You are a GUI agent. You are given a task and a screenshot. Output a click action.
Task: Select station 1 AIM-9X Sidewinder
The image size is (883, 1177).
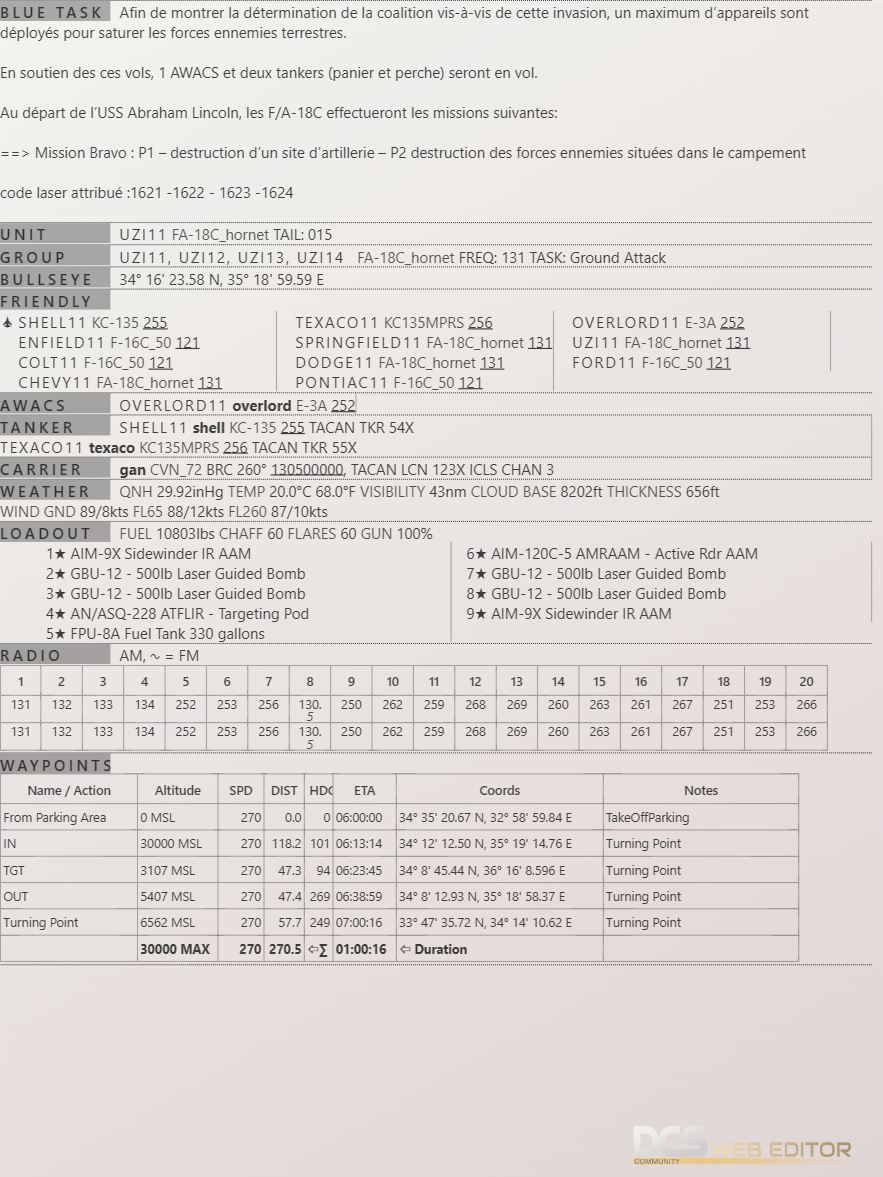tap(149, 554)
